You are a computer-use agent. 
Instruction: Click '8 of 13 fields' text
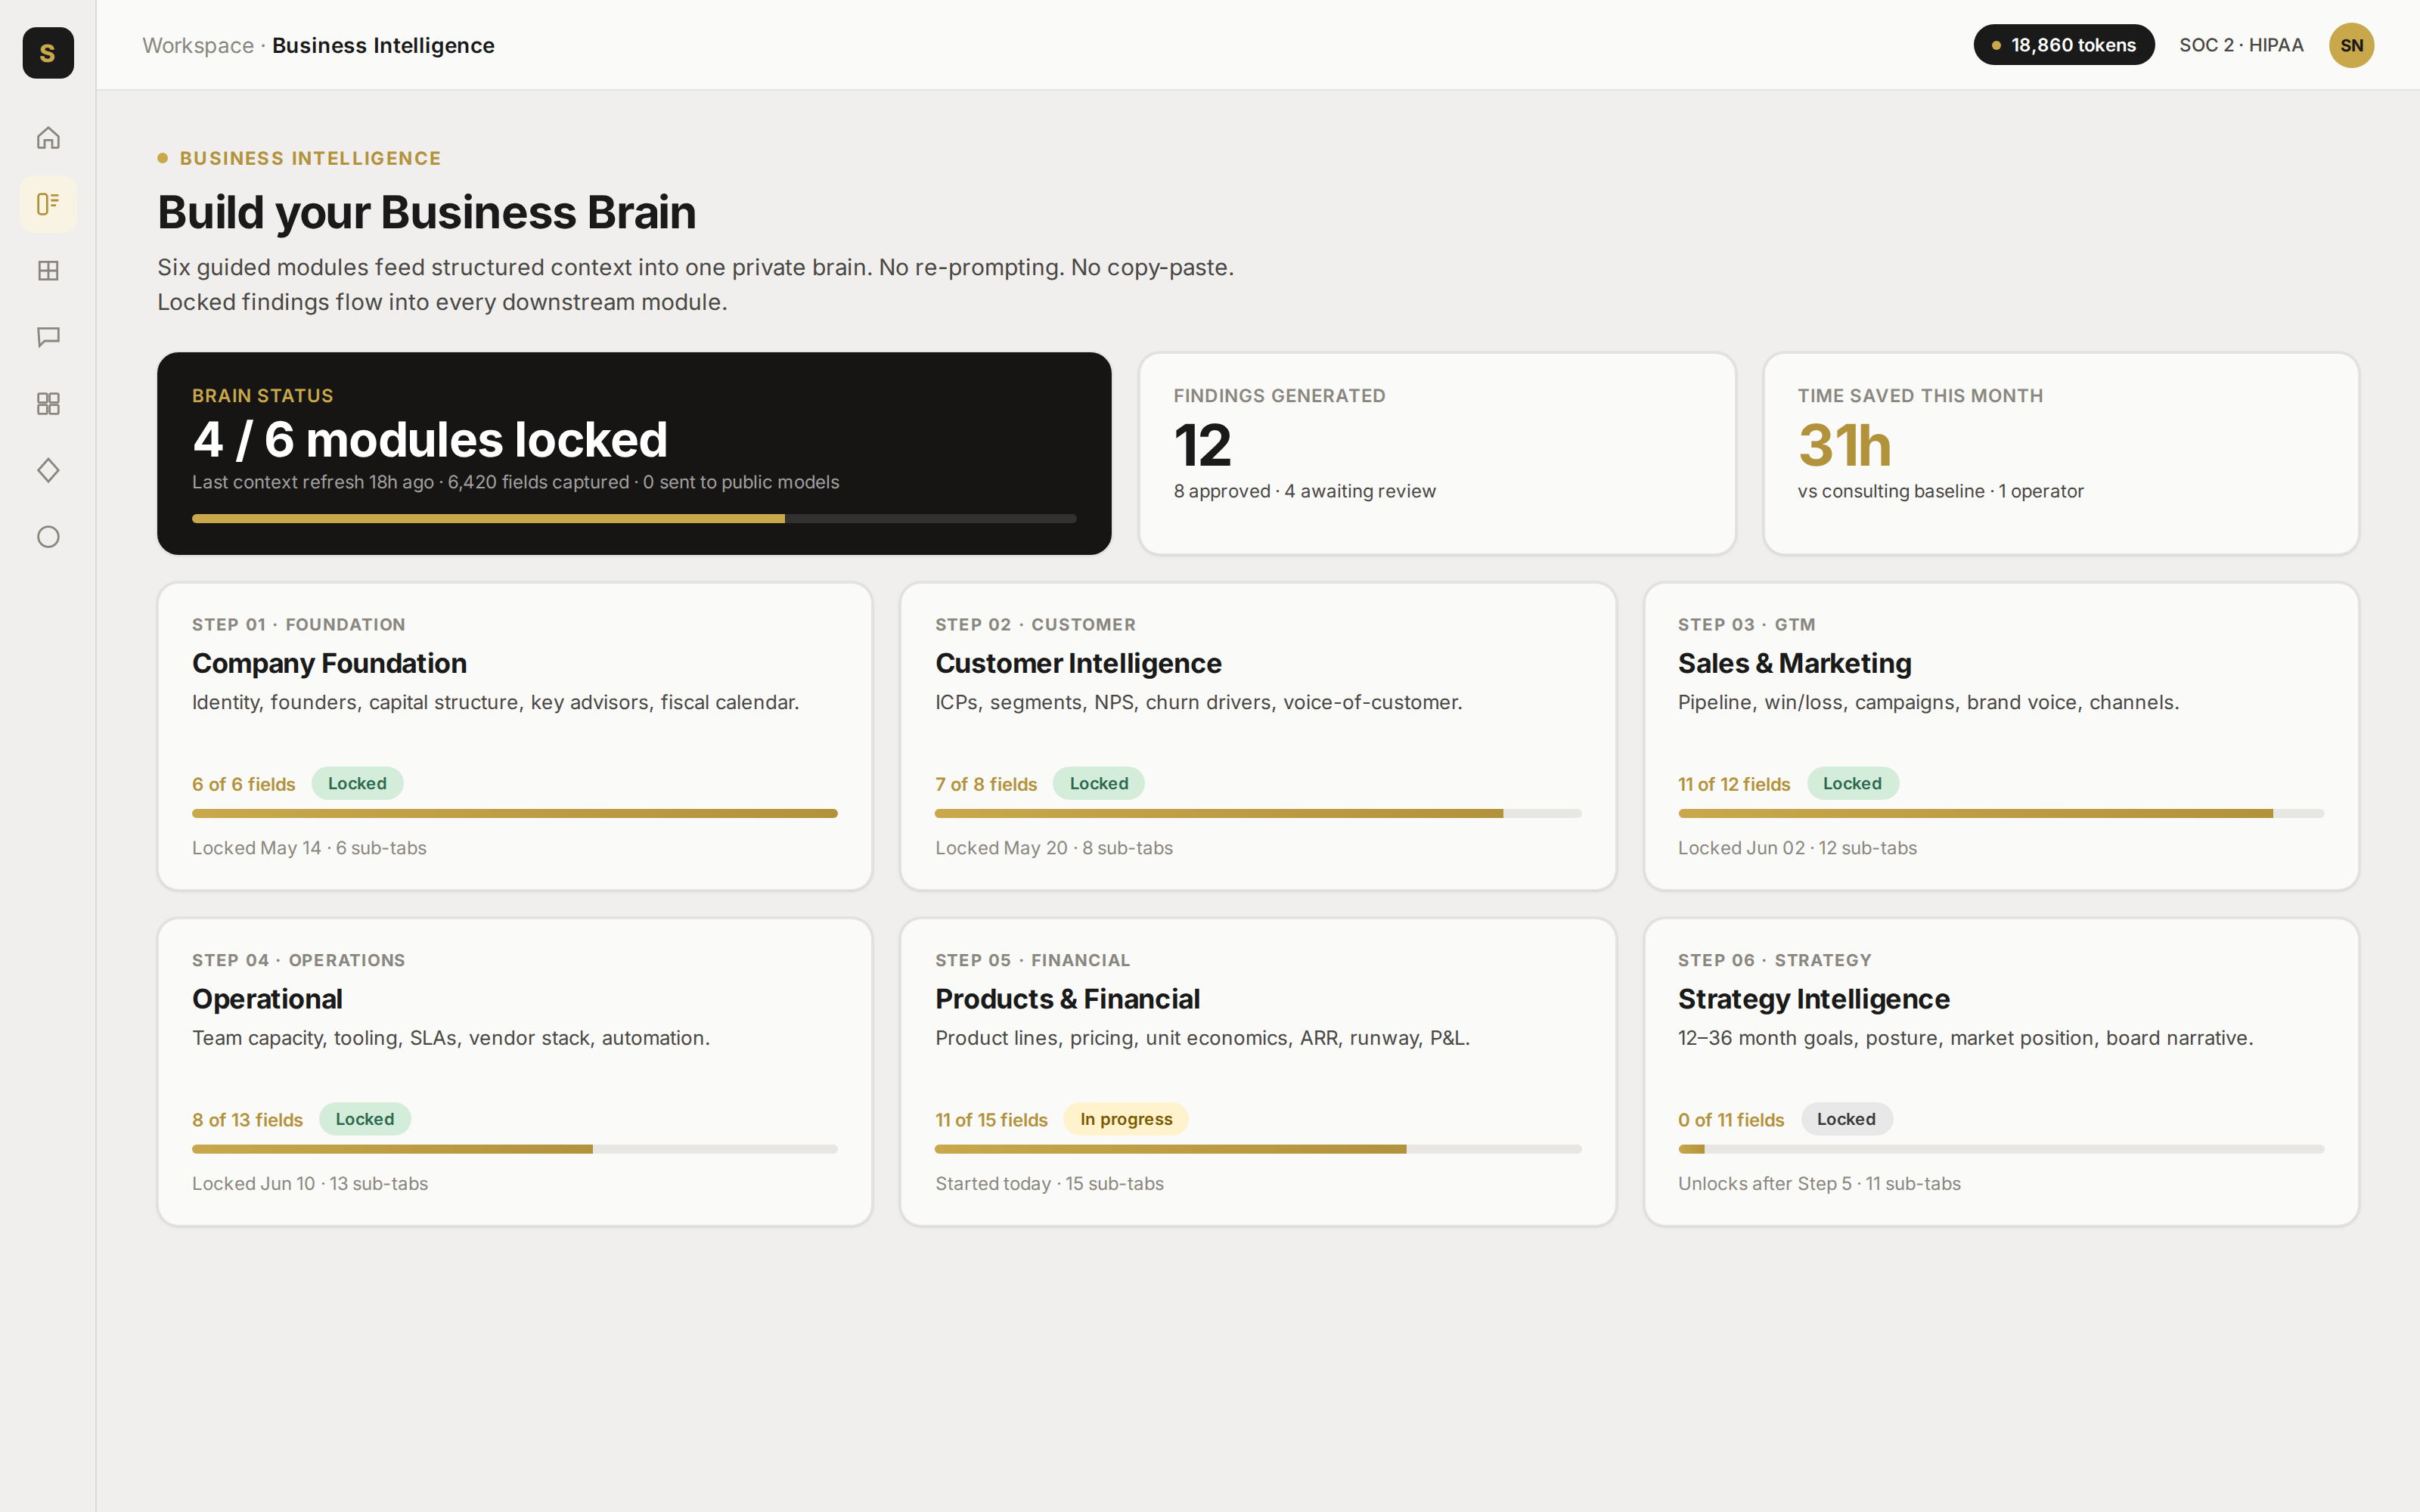click(247, 1120)
